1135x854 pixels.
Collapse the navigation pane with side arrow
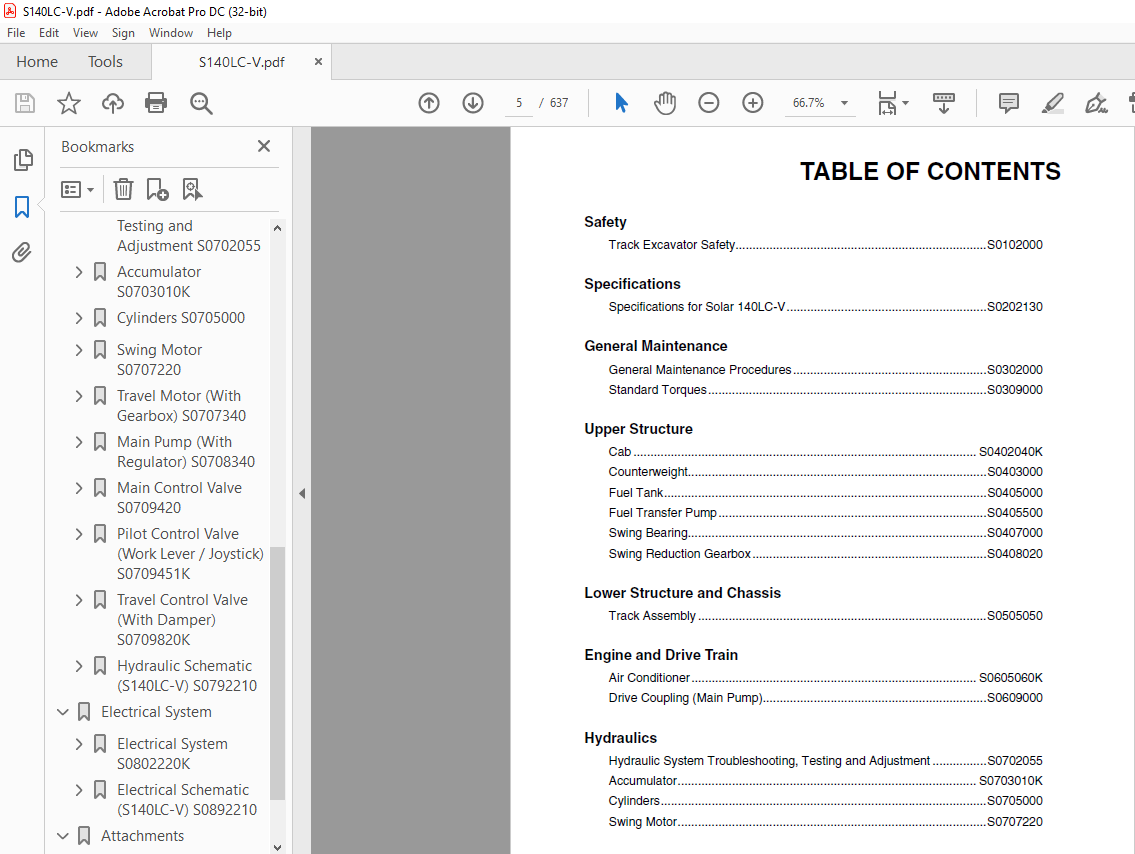point(302,494)
